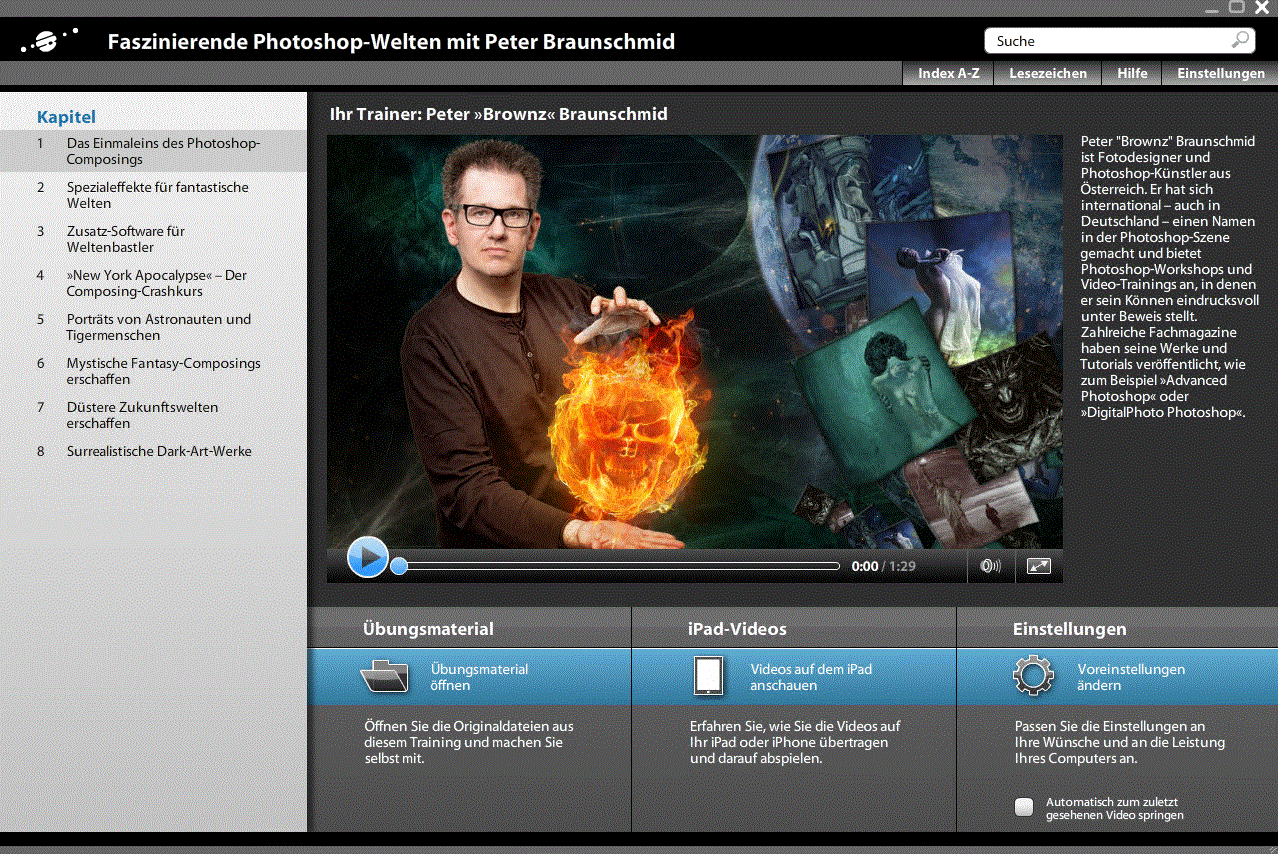Switch video to fullscreen mode icon
1278x854 pixels.
[x=1039, y=566]
